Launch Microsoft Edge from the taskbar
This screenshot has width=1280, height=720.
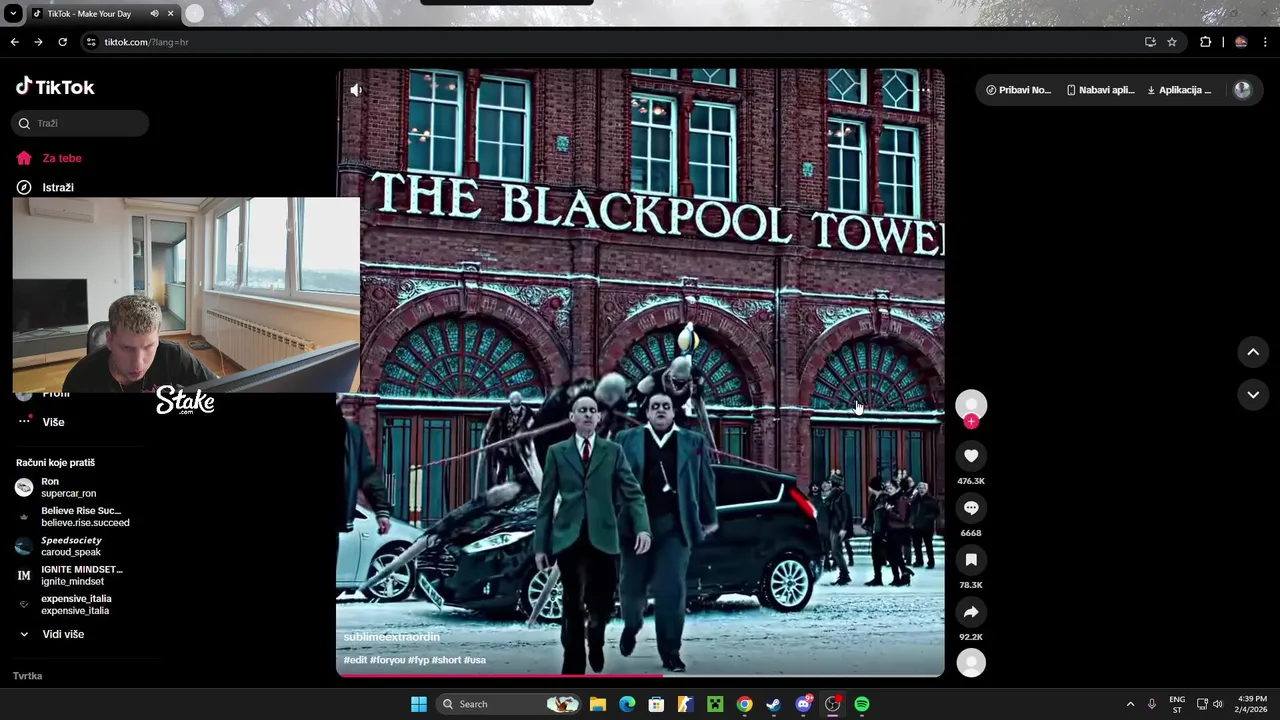point(627,704)
